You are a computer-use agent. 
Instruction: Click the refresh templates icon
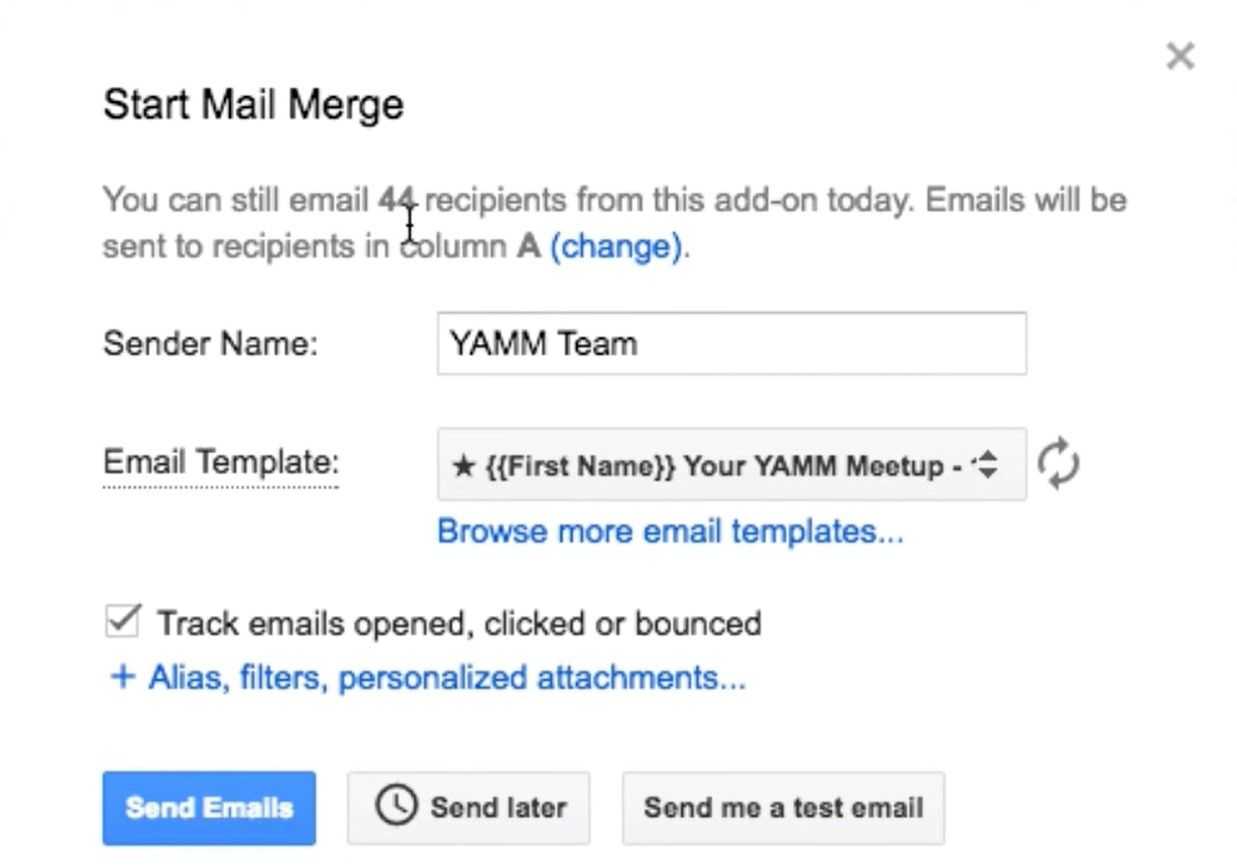[1058, 465]
